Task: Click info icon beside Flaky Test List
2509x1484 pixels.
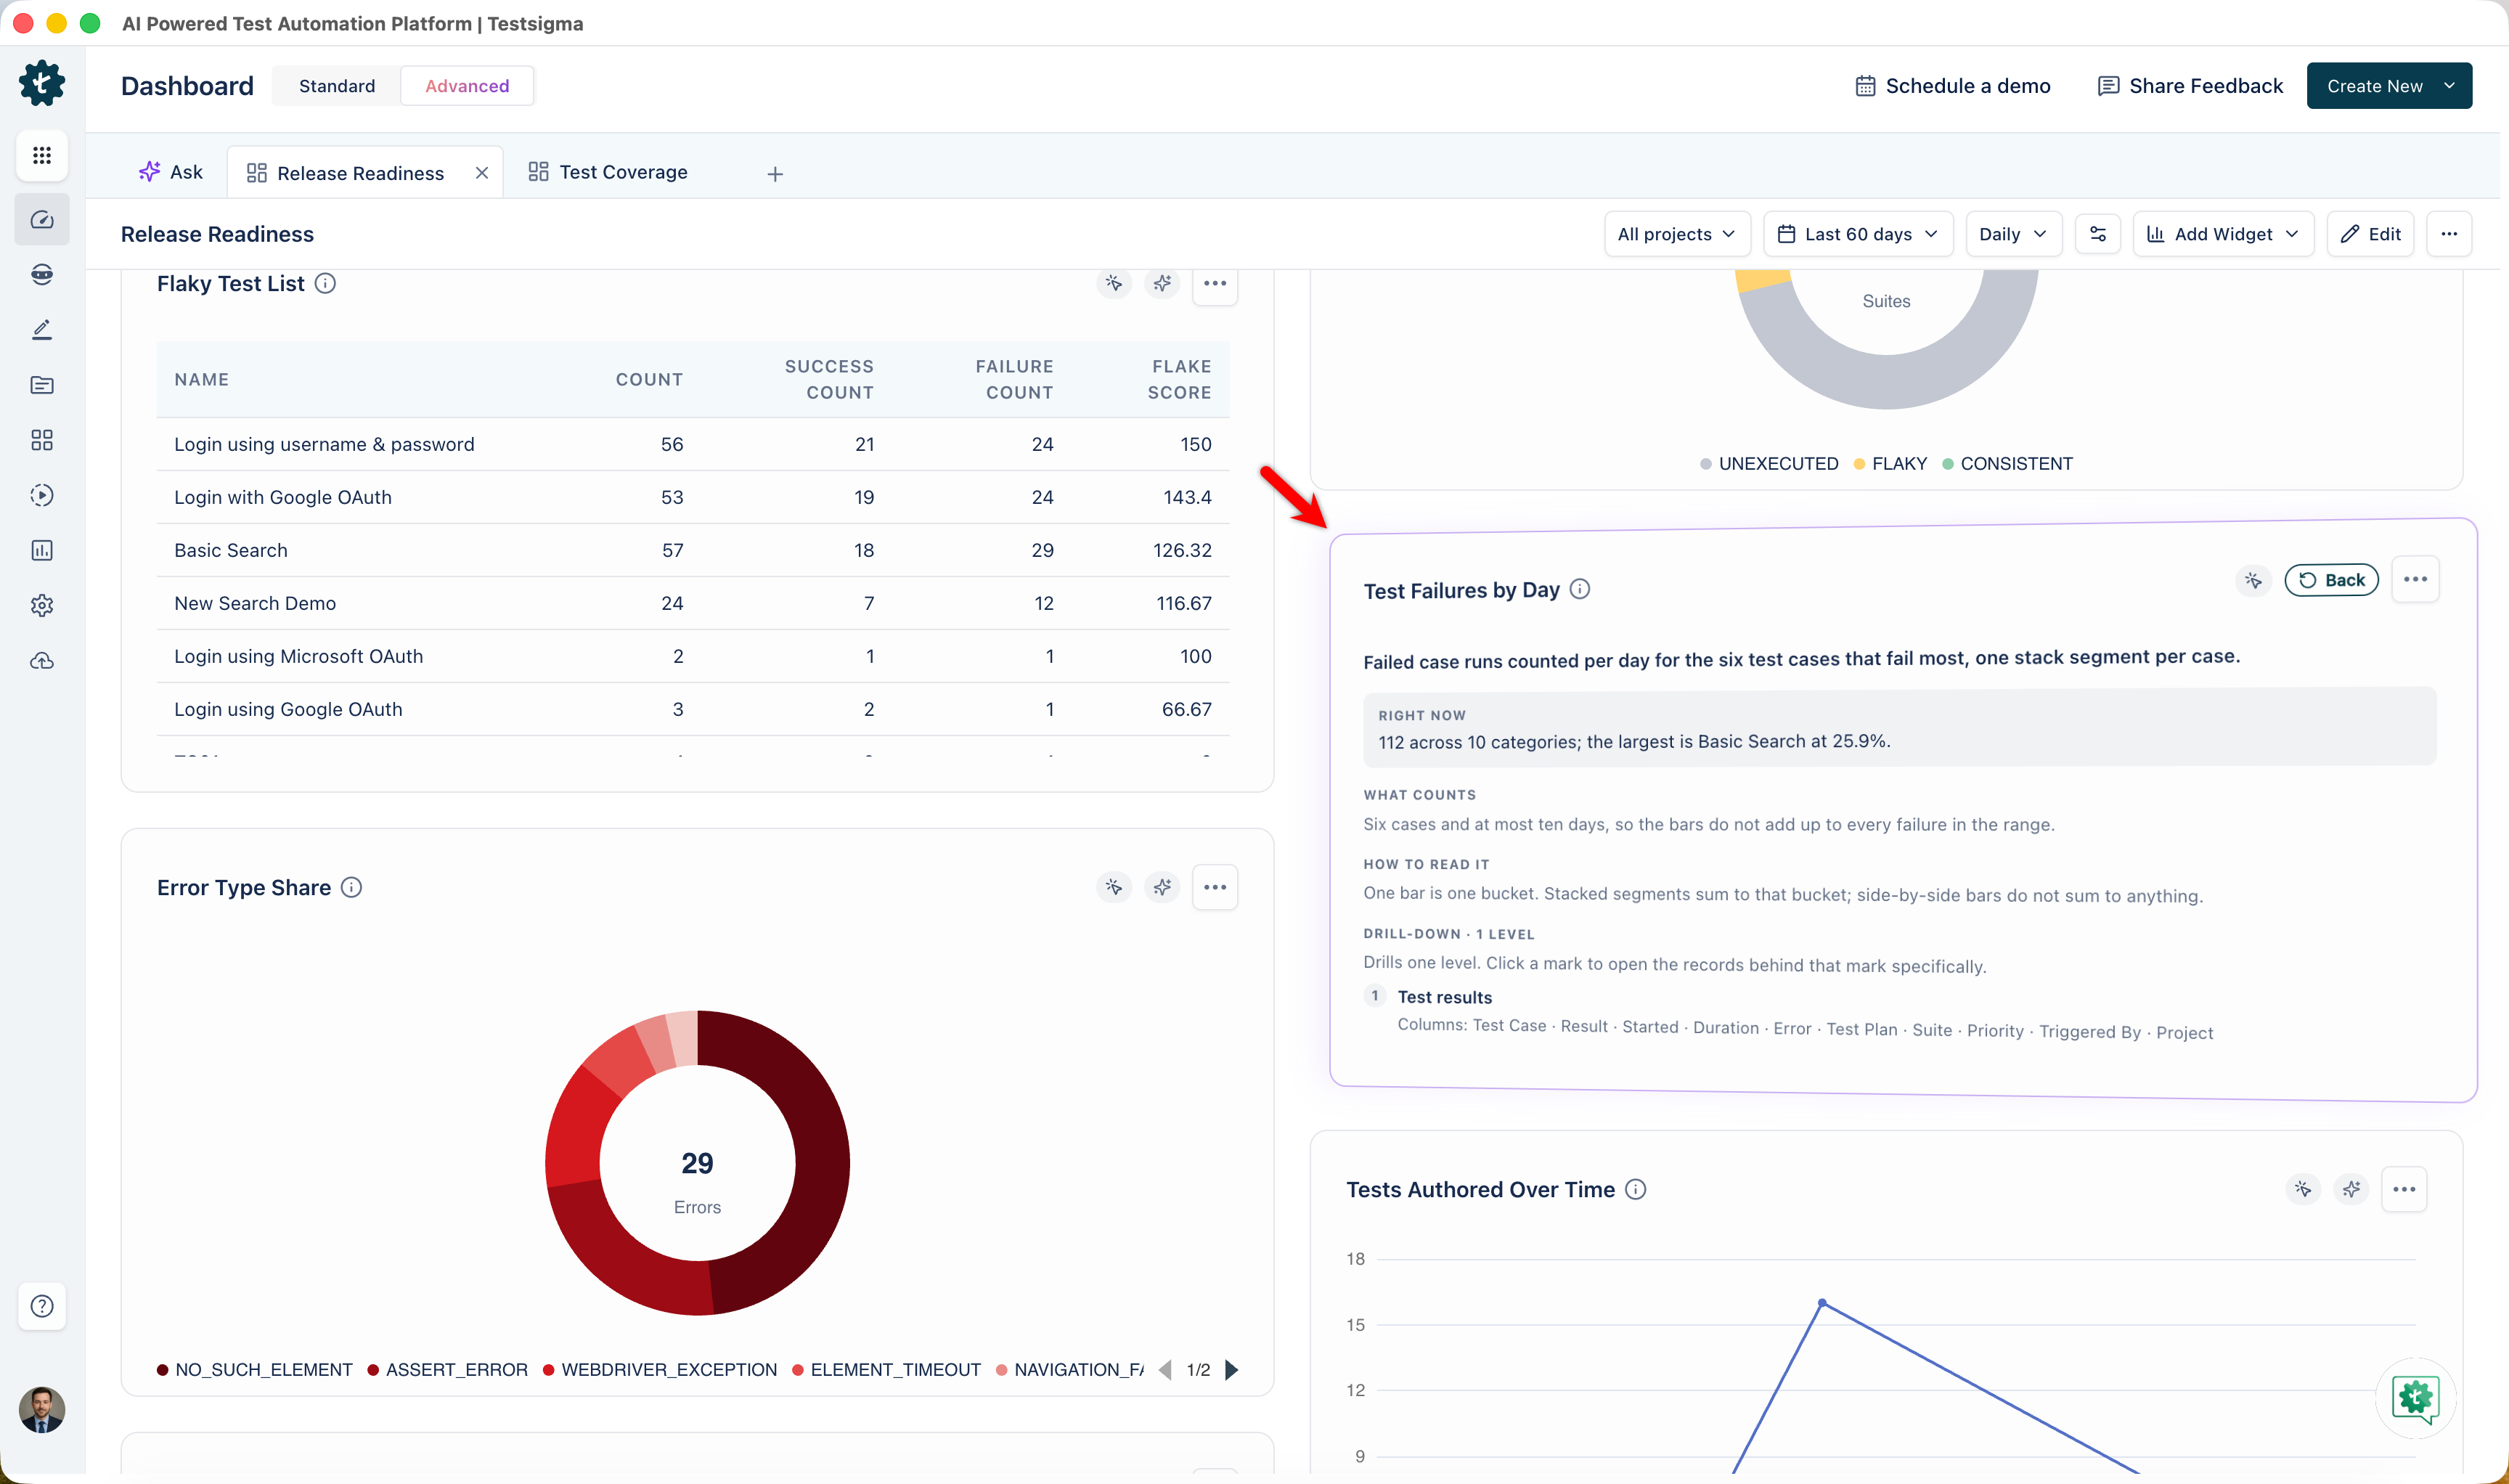Action: coord(325,283)
